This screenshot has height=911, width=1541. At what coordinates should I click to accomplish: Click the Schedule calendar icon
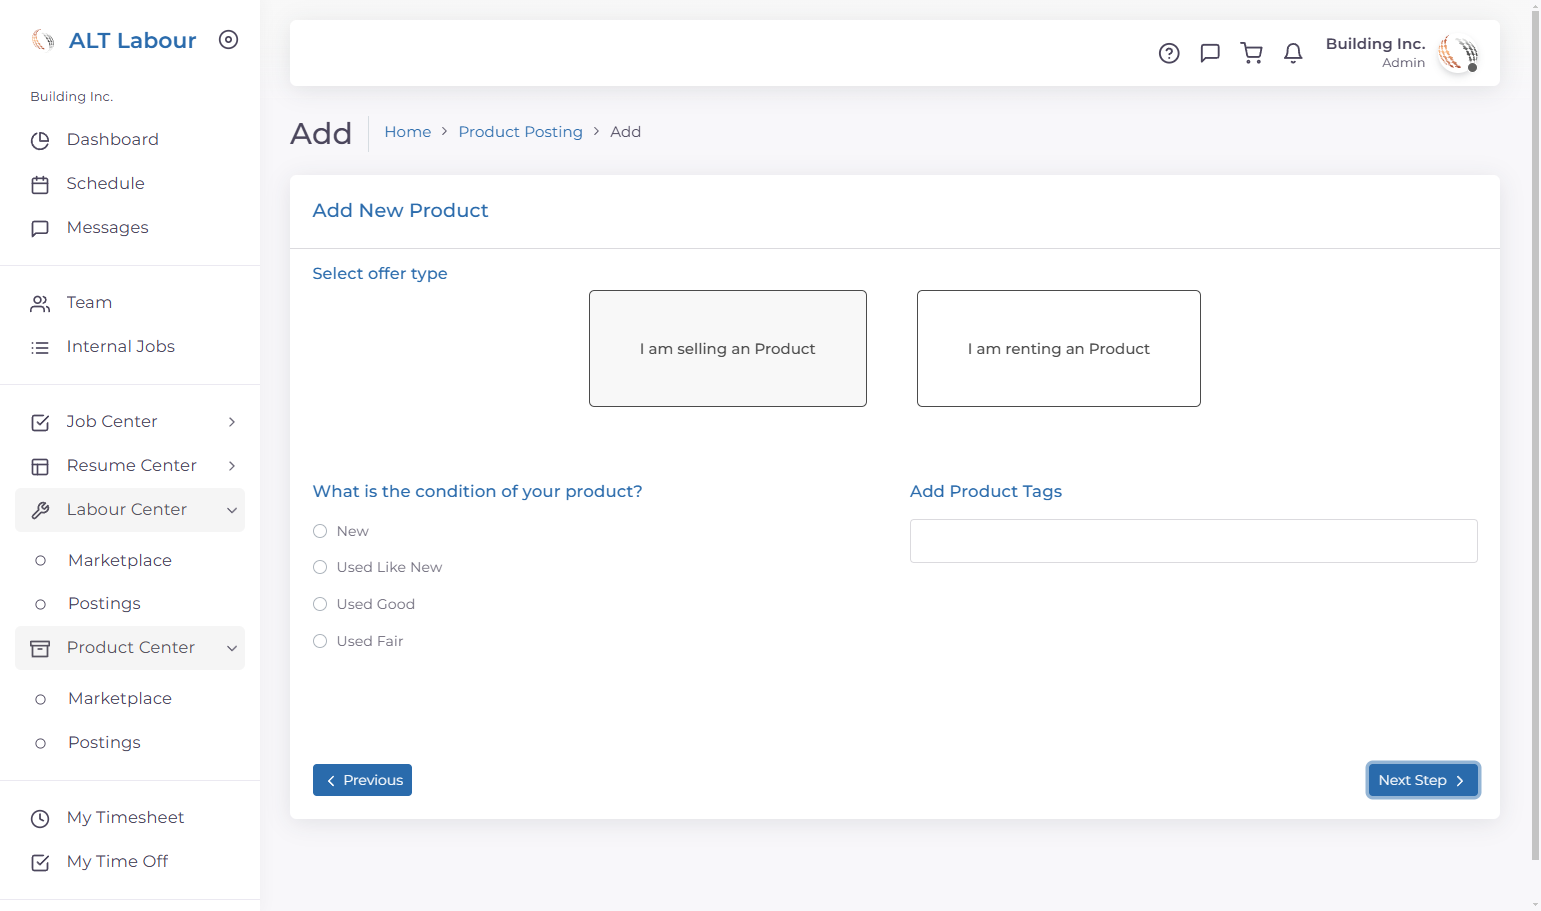[40, 185]
